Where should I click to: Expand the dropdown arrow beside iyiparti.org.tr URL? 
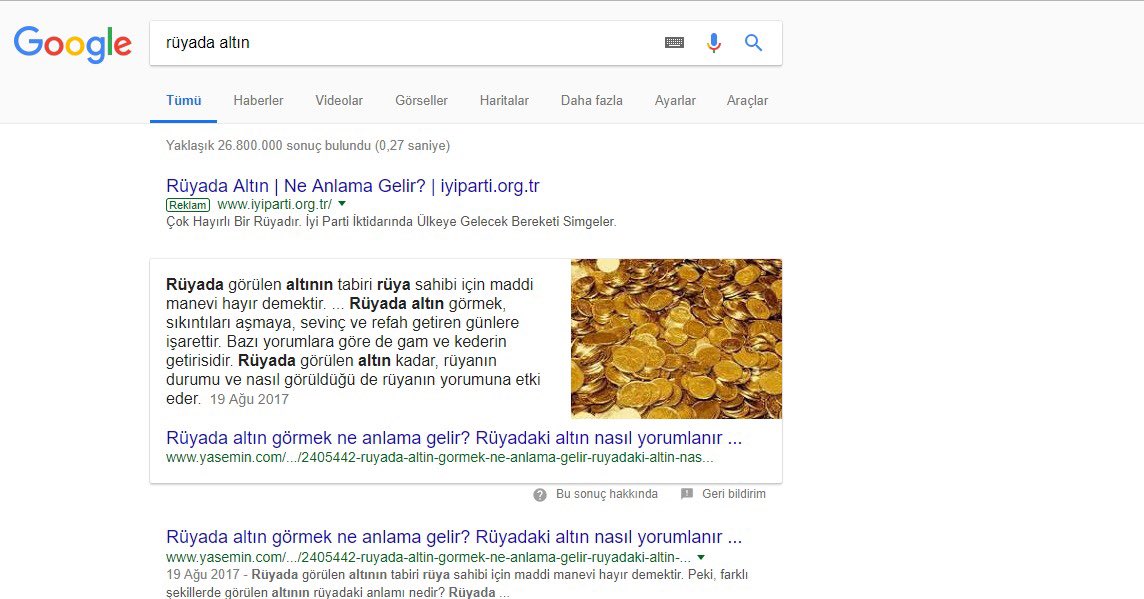click(x=341, y=204)
